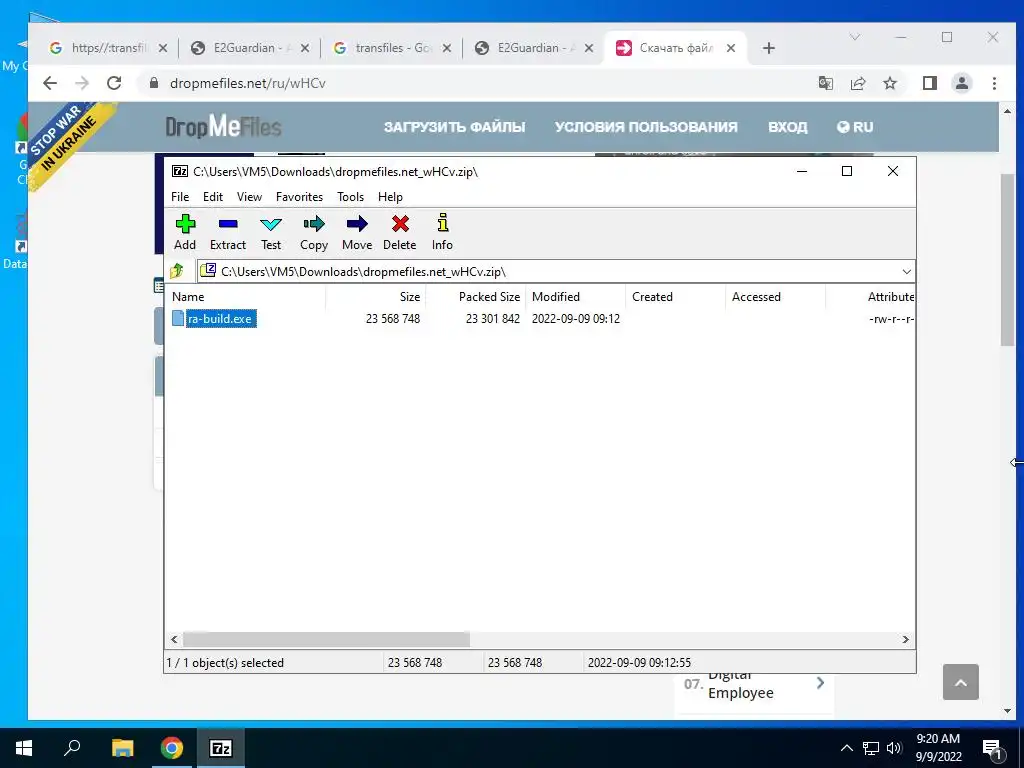Click the ВХОД login link

pyautogui.click(x=788, y=127)
